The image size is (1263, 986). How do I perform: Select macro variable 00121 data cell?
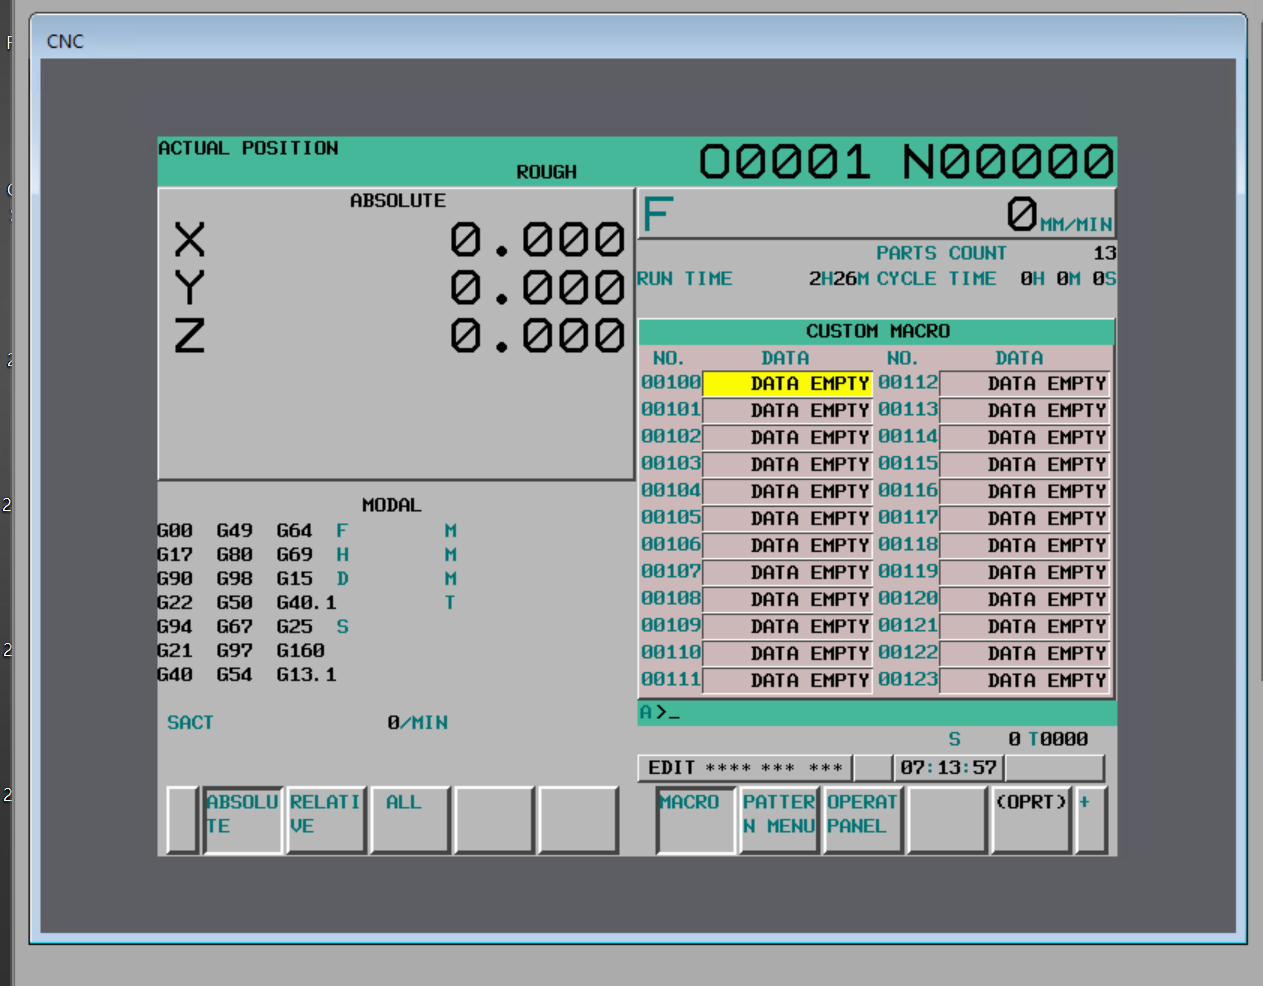1025,627
